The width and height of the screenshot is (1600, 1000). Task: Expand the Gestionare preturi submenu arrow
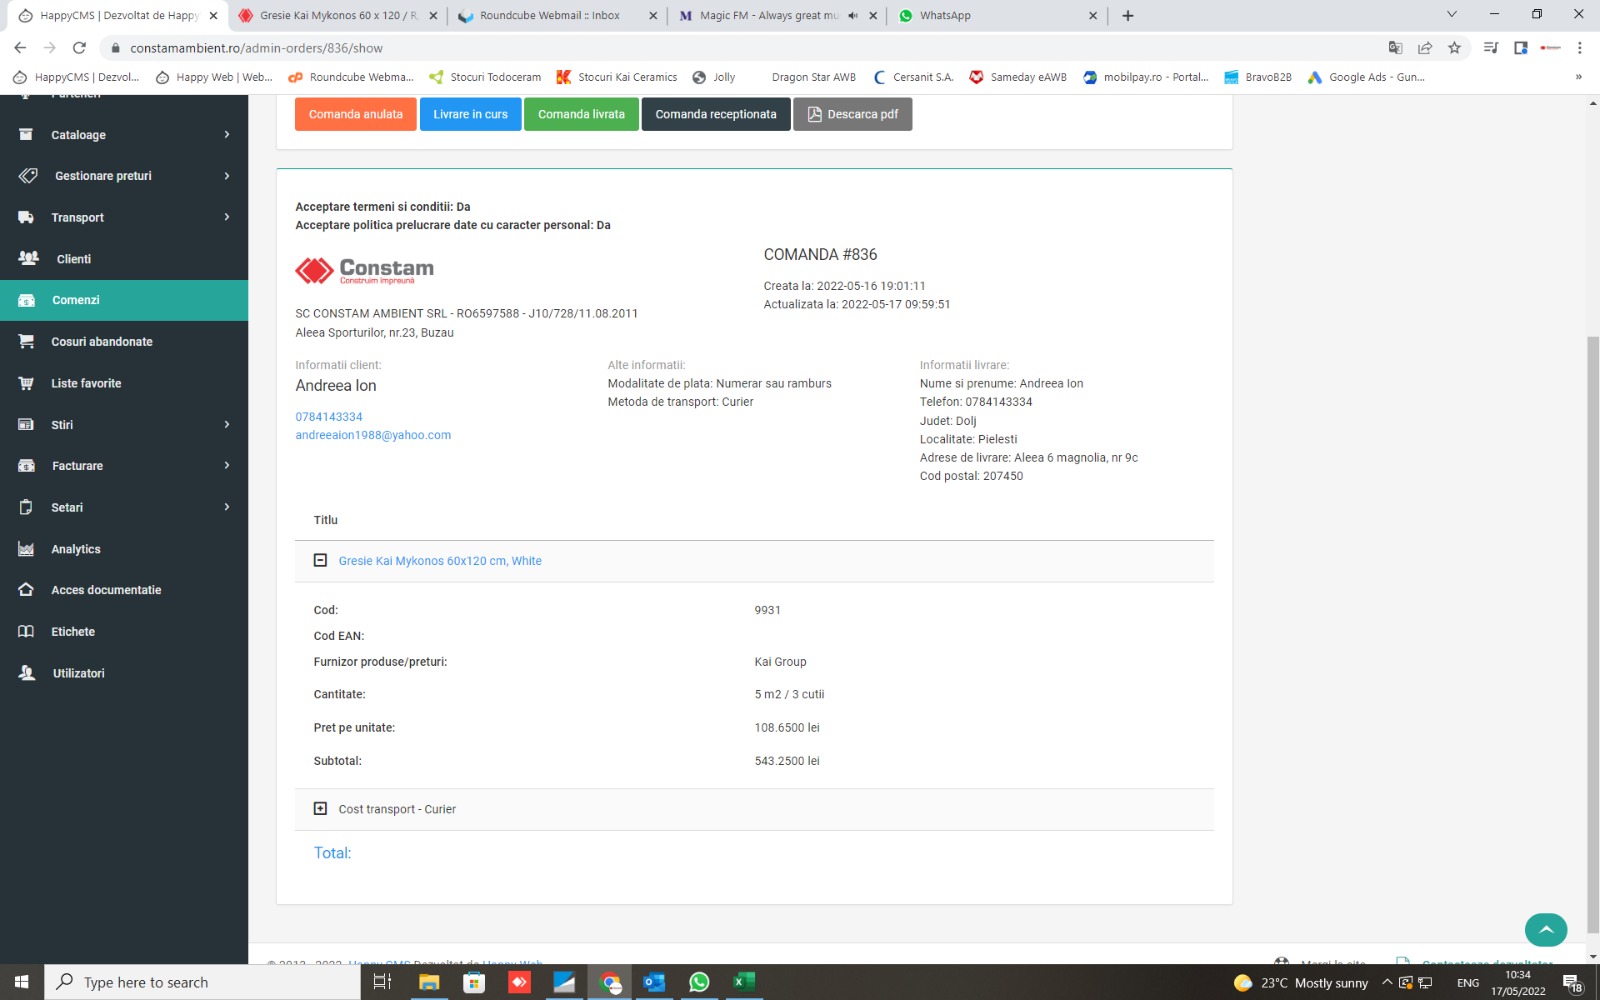pos(227,176)
